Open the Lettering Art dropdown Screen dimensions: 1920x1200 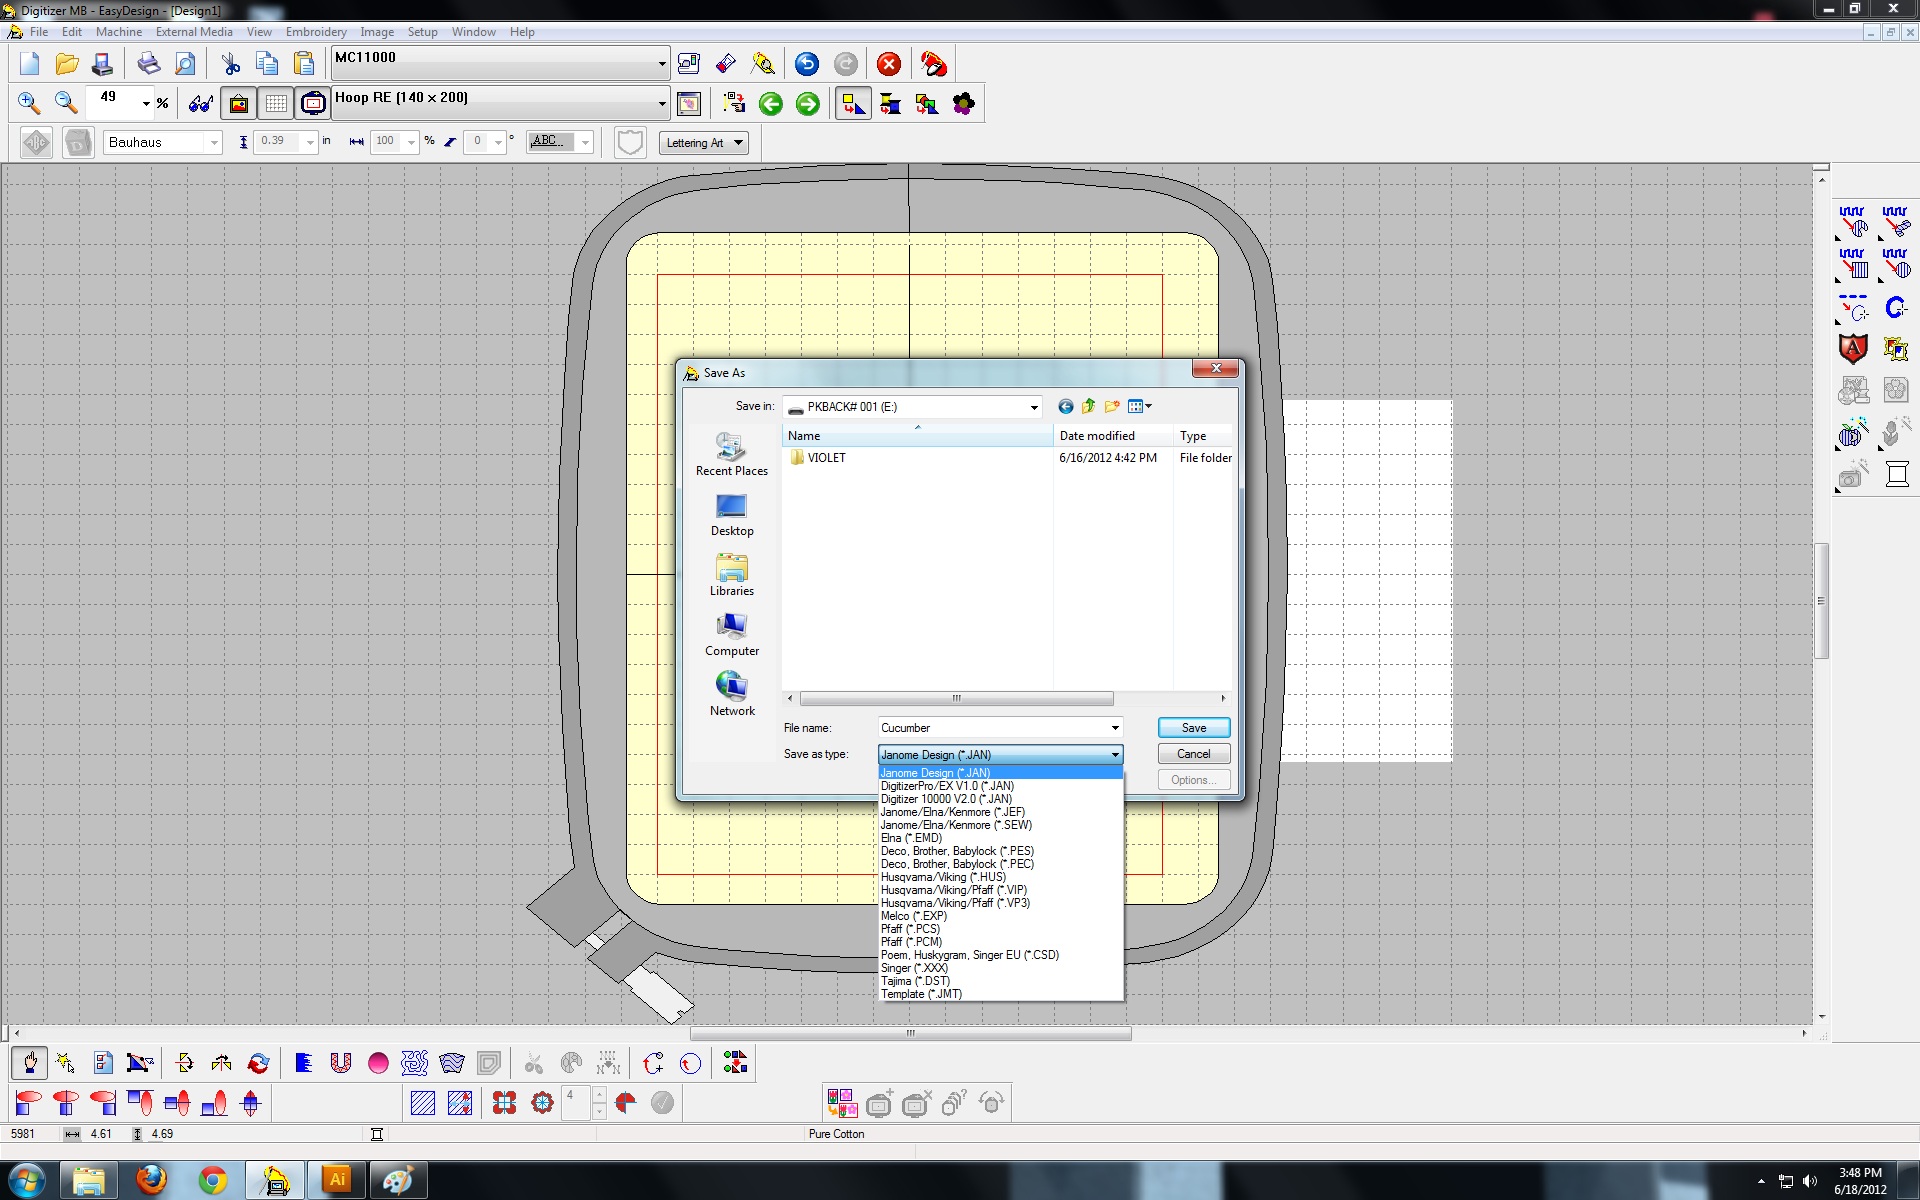705,143
